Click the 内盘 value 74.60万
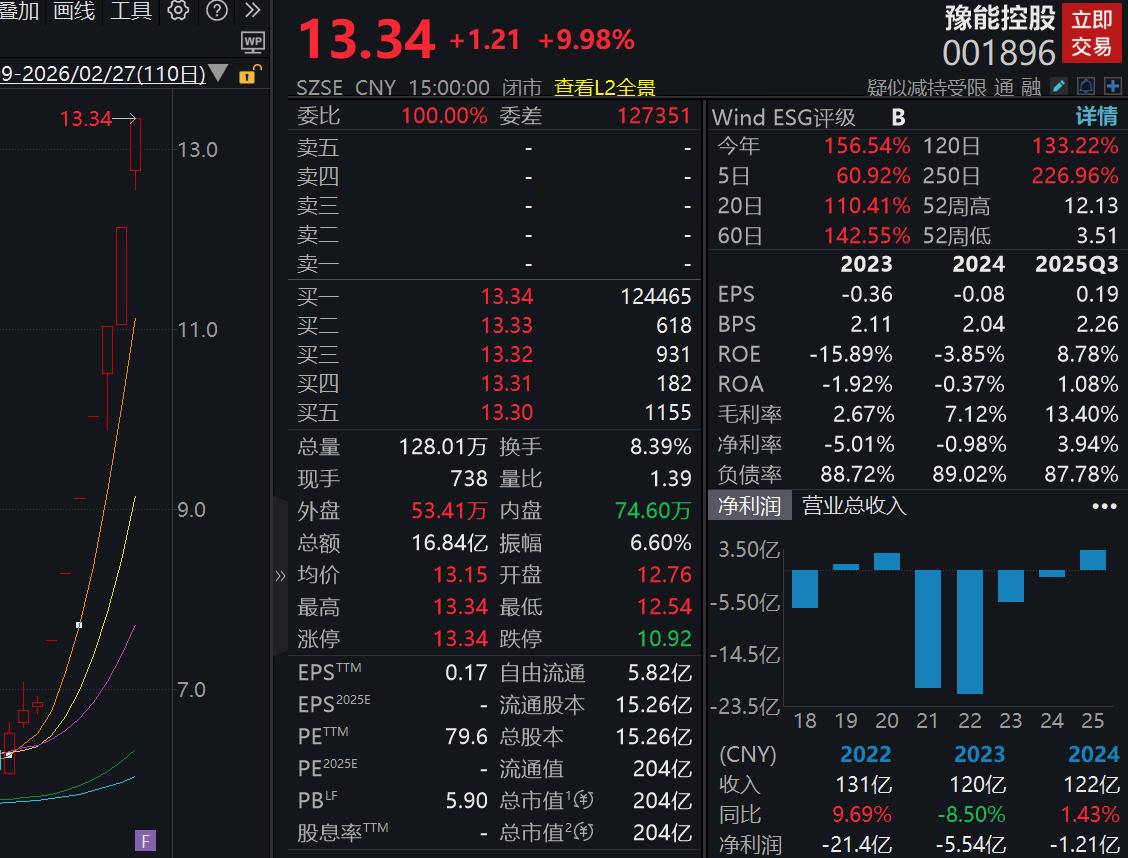This screenshot has height=858, width=1128. point(652,511)
